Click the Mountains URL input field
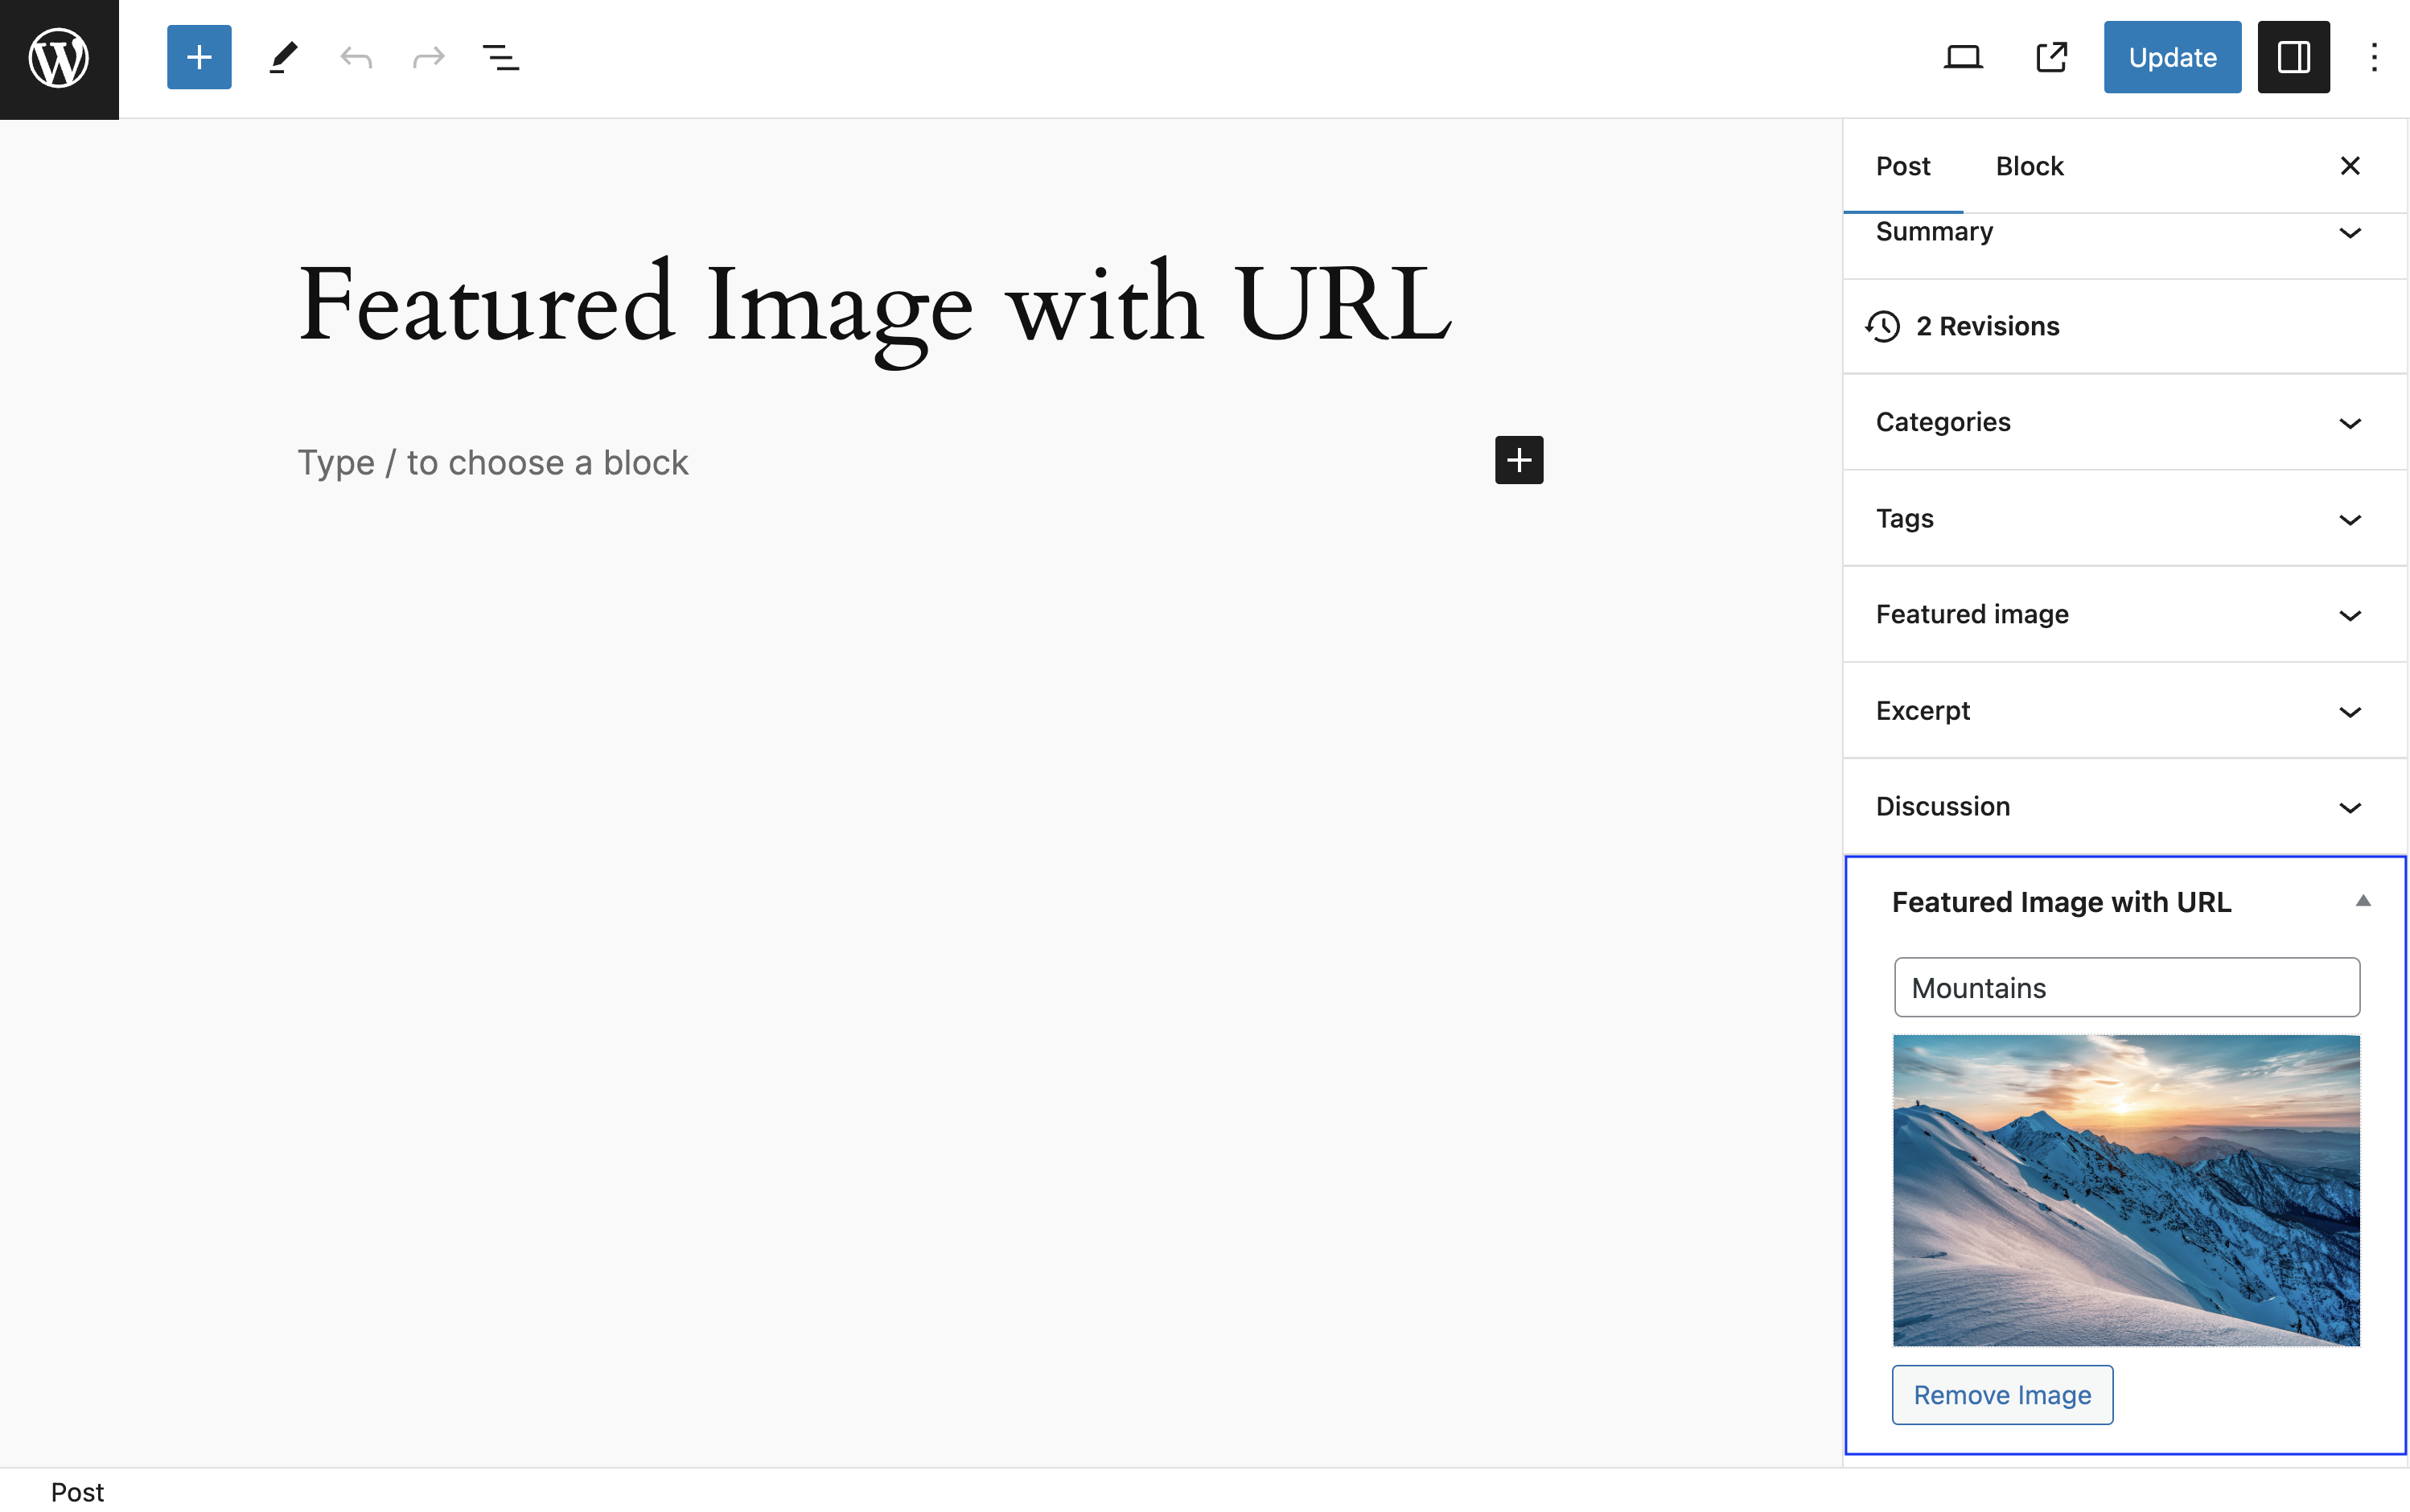 pyautogui.click(x=2126, y=986)
